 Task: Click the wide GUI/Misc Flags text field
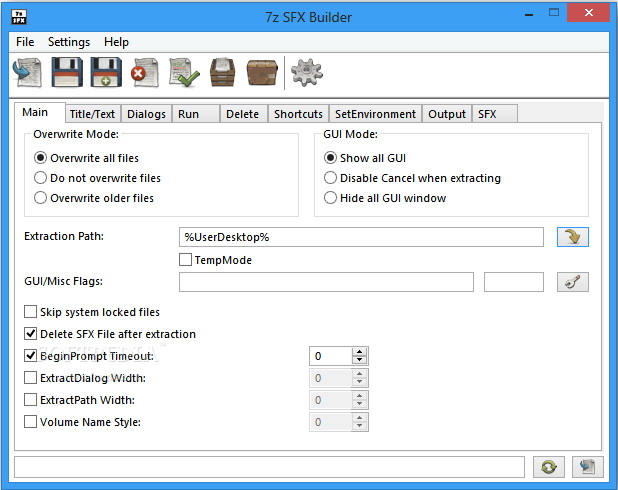tap(326, 282)
